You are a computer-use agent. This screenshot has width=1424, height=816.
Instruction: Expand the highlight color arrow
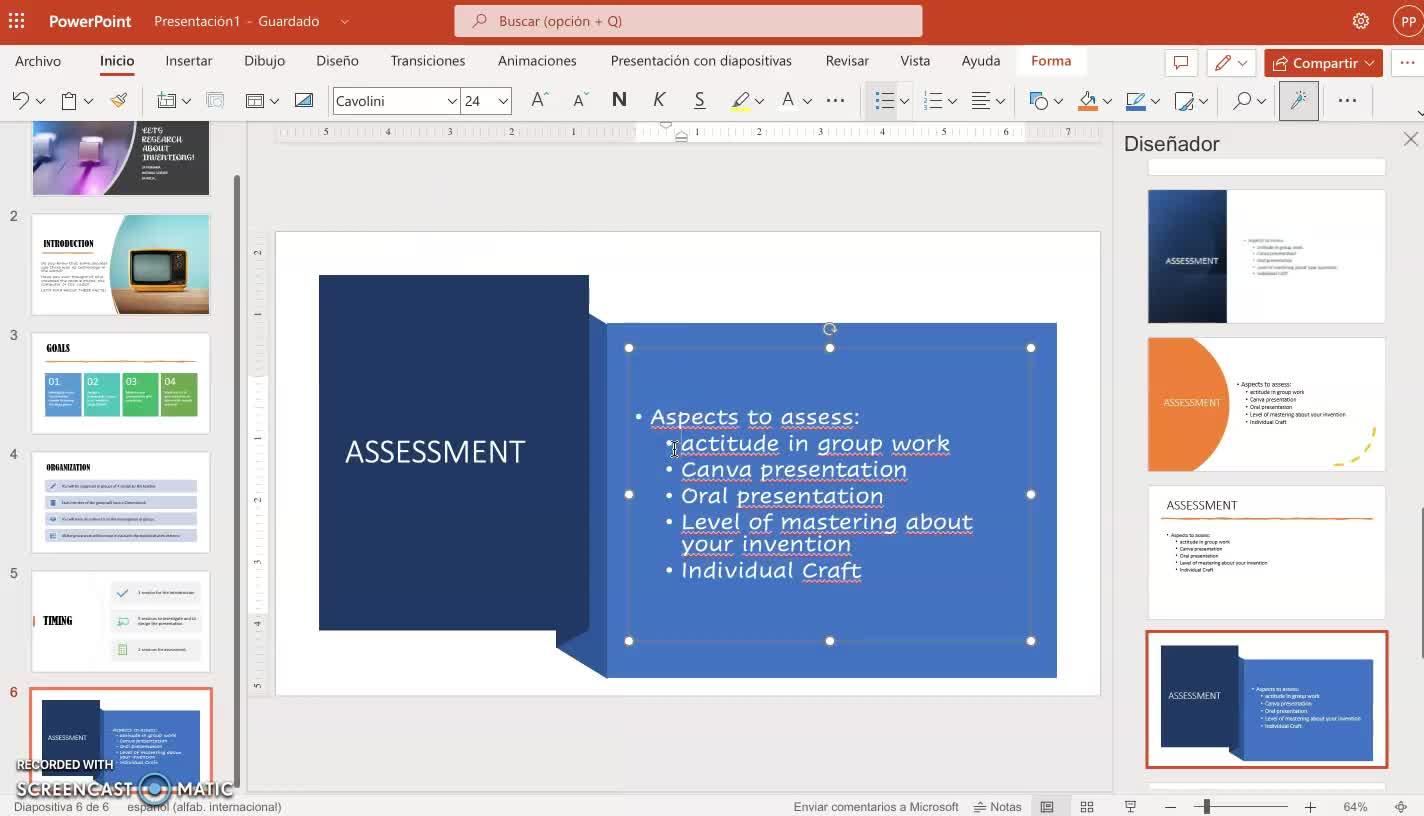(759, 101)
